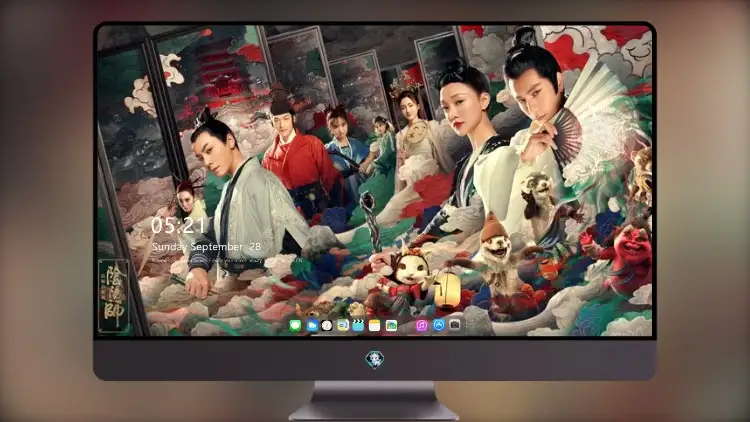Open the green Messages dock icon
This screenshot has height=422, width=750.
pos(296,326)
